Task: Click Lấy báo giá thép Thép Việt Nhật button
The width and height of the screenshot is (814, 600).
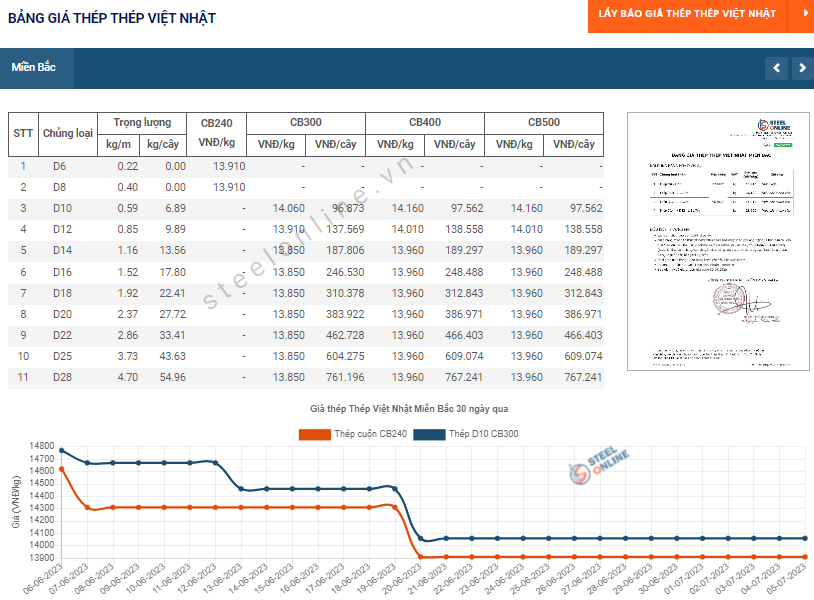Action: click(x=687, y=13)
